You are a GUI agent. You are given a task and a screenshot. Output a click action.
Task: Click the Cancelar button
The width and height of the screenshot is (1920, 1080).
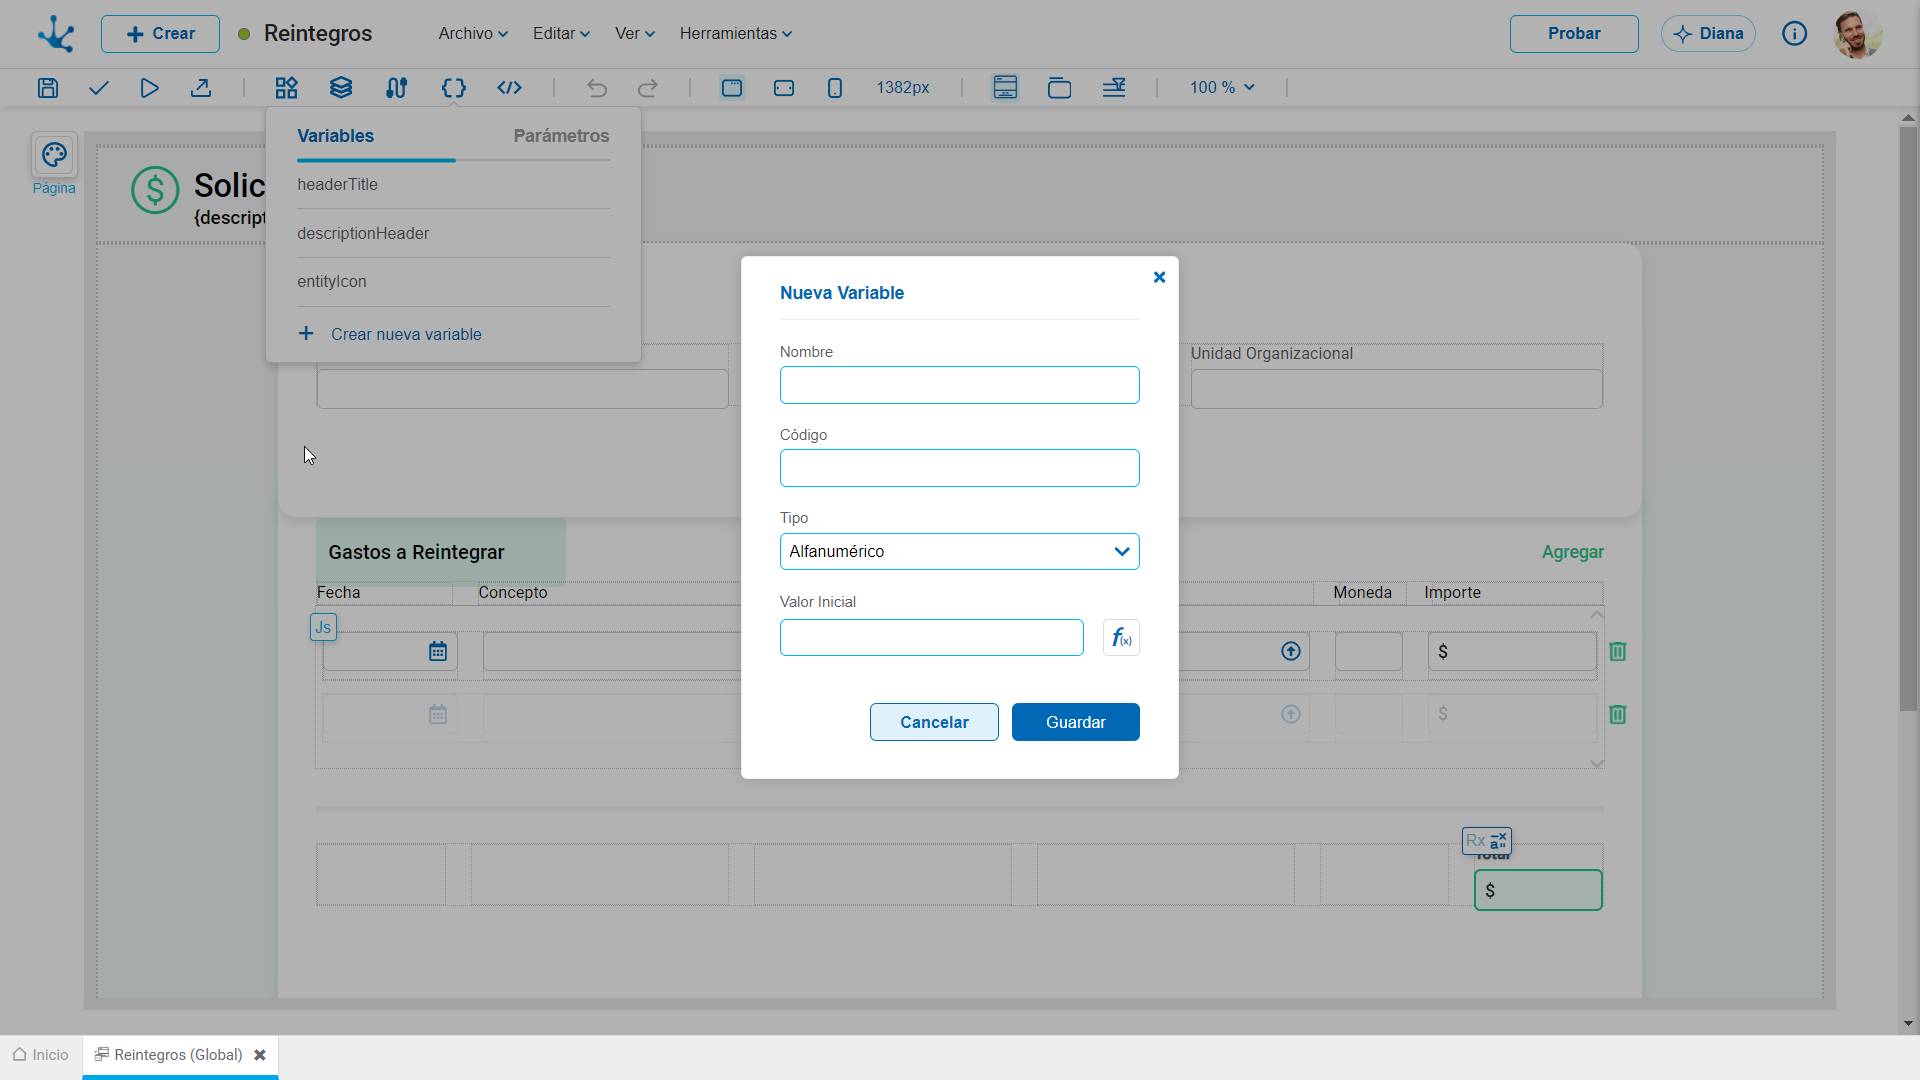[x=934, y=722]
